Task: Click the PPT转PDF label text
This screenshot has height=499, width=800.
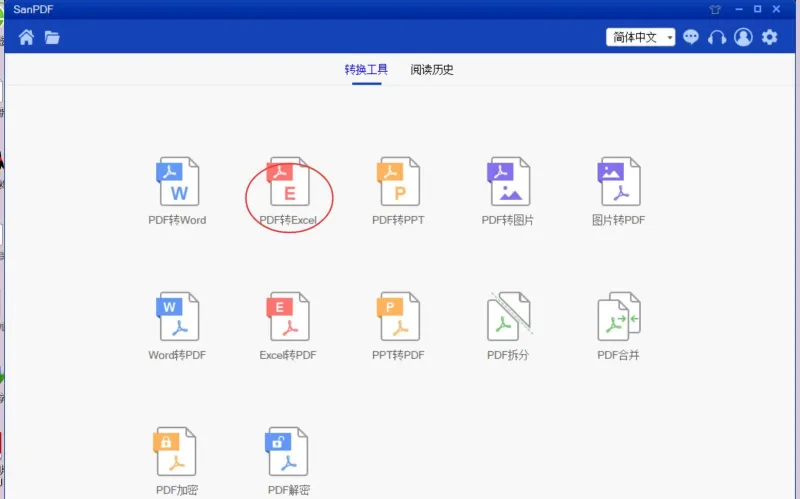Action: (x=398, y=355)
